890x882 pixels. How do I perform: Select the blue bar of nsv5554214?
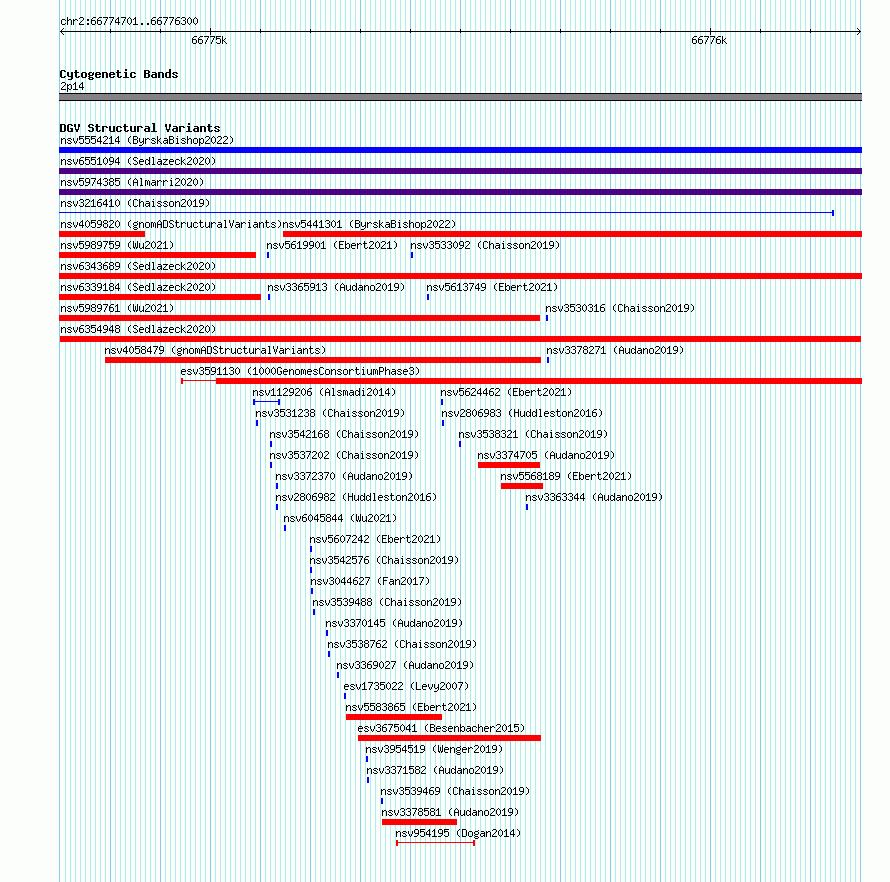(x=460, y=150)
